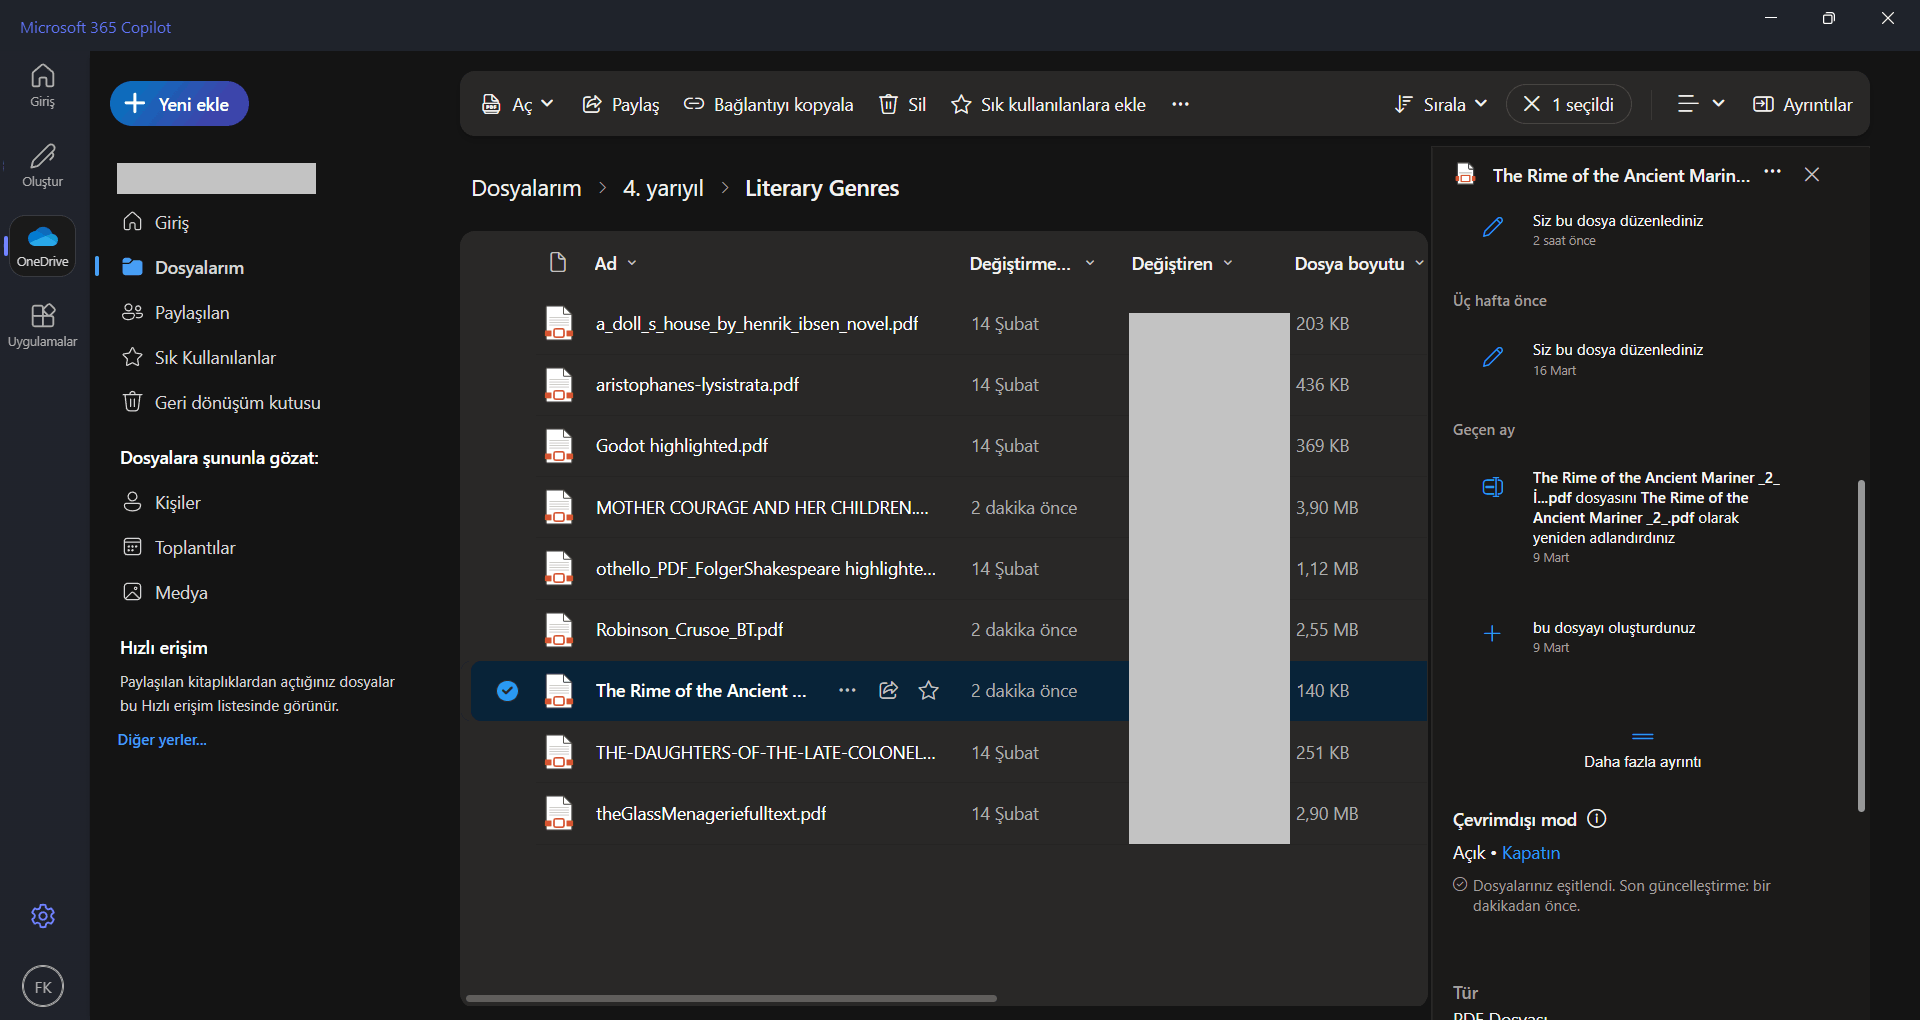
Task: Close the details pane
Action: point(1811,174)
